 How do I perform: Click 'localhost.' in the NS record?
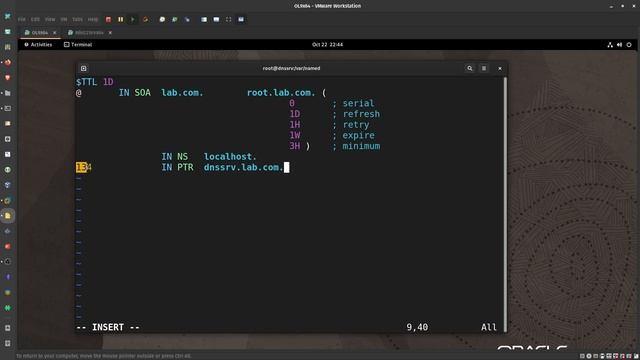(x=230, y=157)
